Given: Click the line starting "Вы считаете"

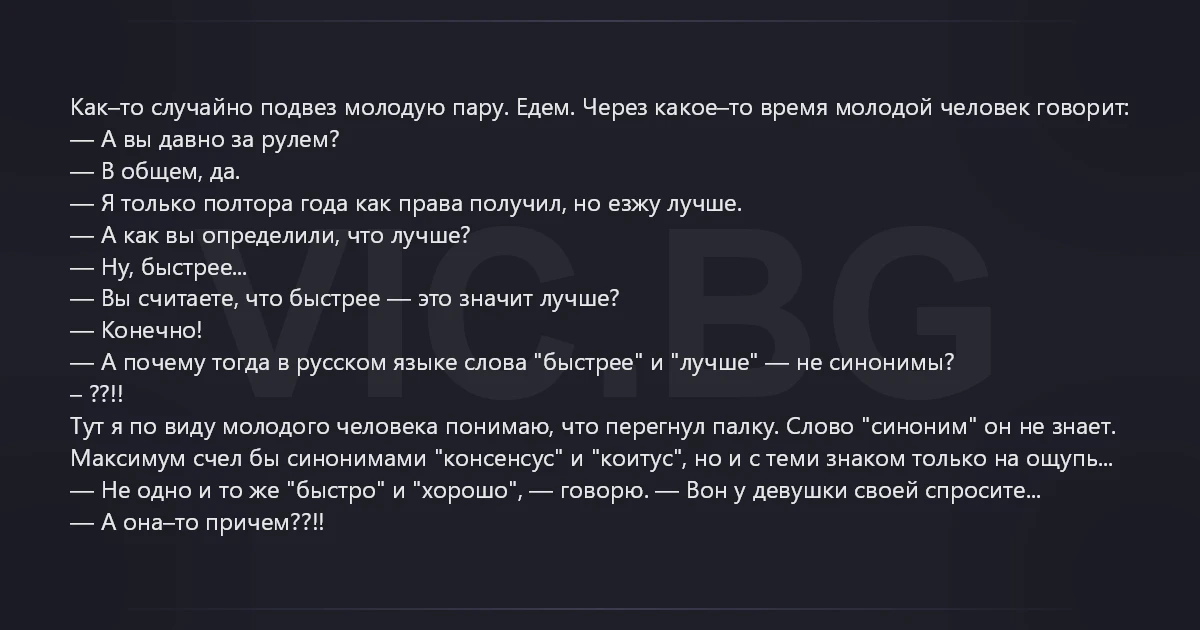Looking at the screenshot, I should pyautogui.click(x=360, y=299).
